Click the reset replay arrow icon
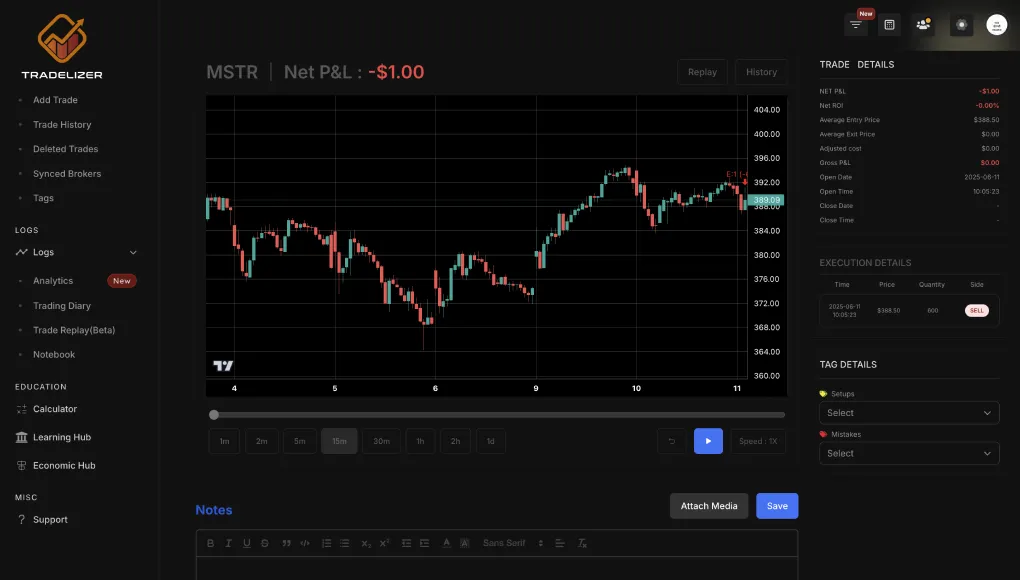Screen dimensions: 1020x580 tap(672, 441)
